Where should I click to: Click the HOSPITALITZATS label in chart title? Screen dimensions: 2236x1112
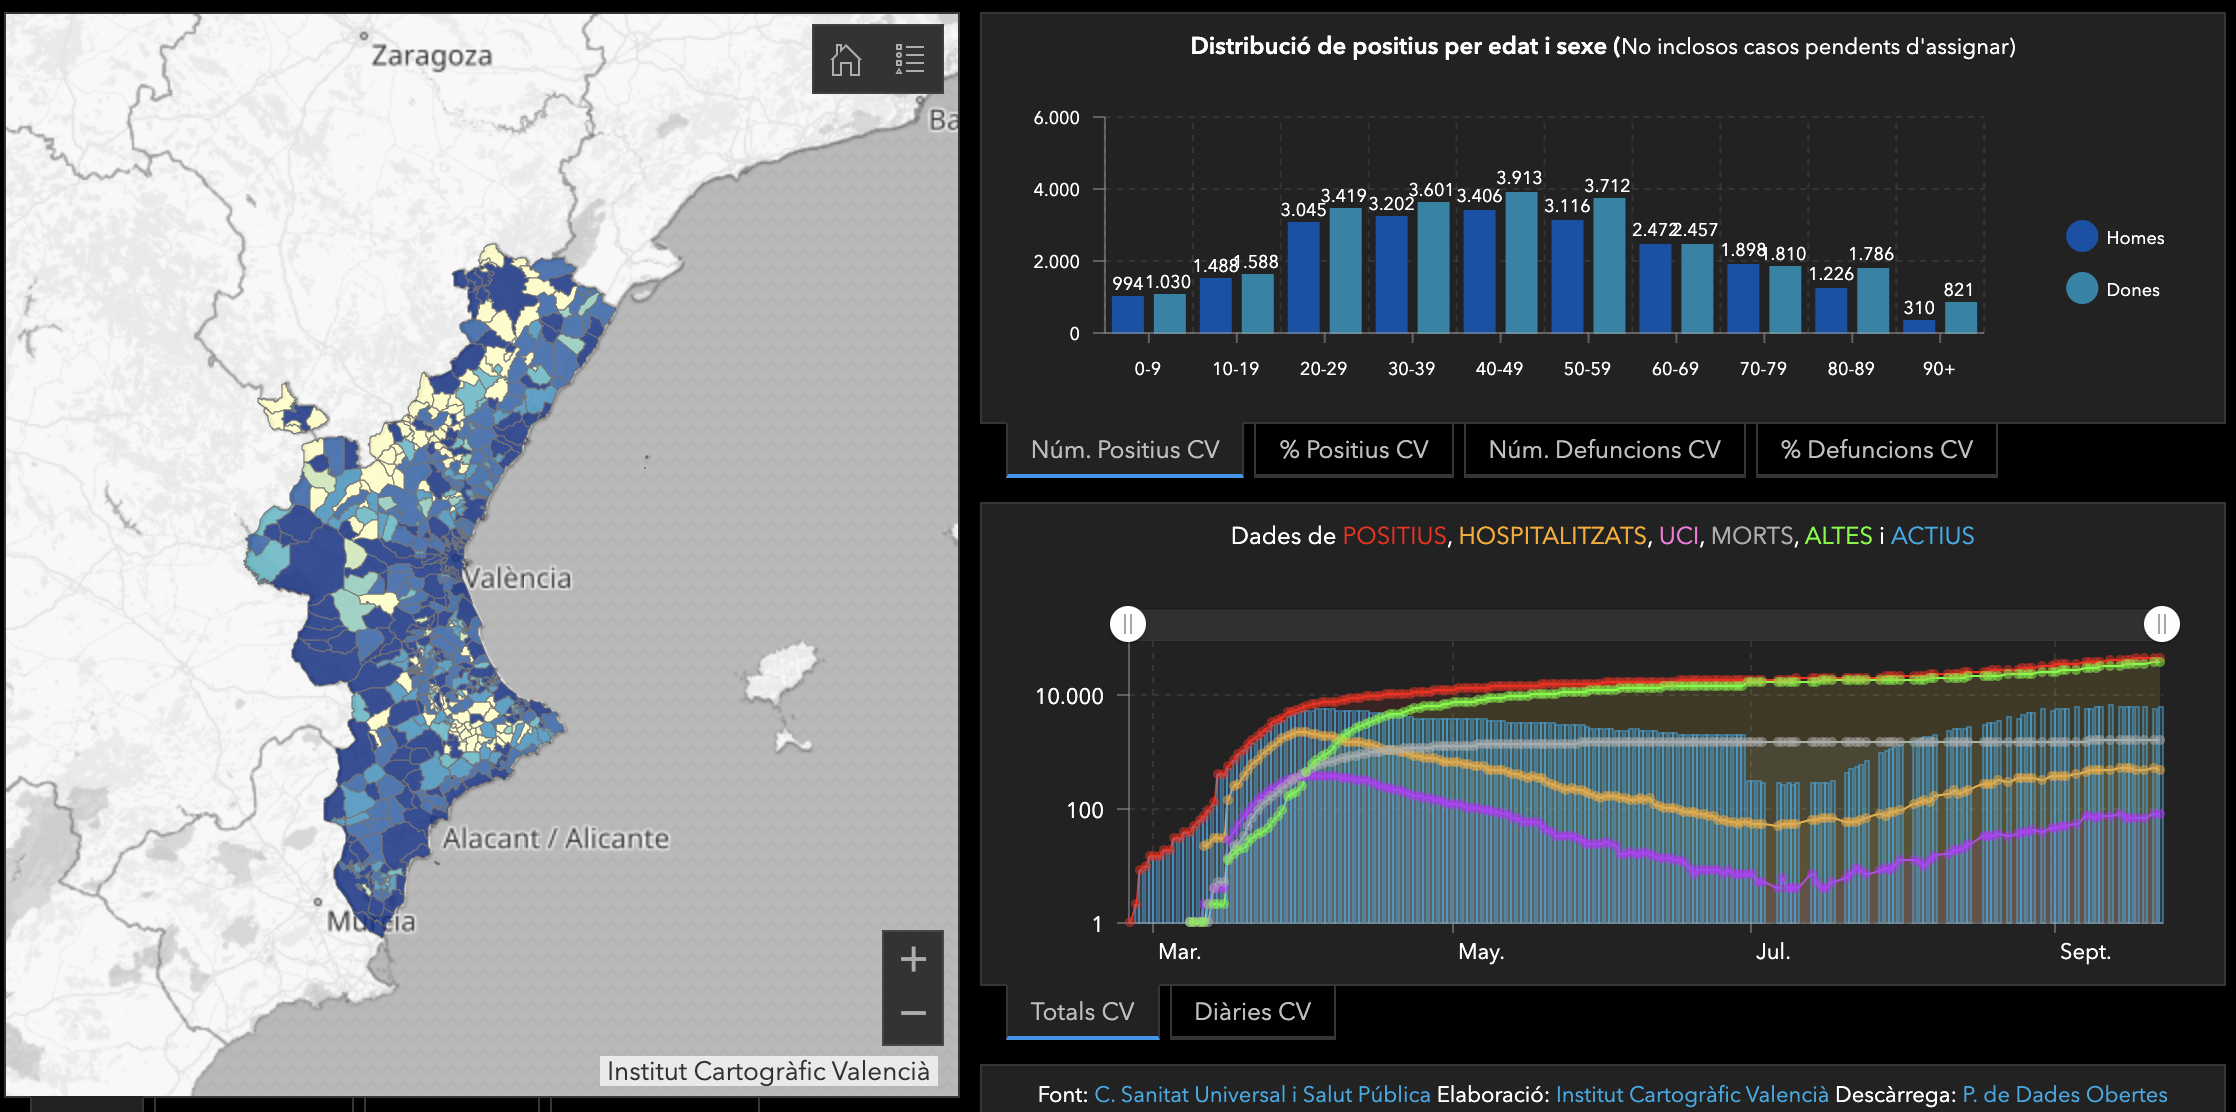1552,536
